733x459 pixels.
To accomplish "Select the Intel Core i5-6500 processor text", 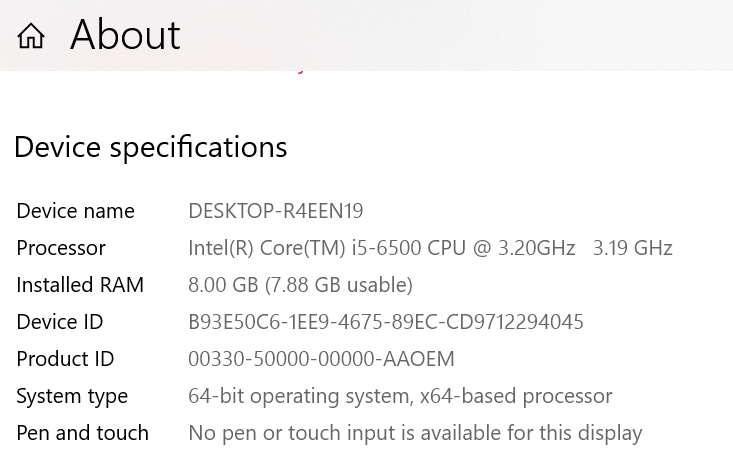I will pos(381,248).
